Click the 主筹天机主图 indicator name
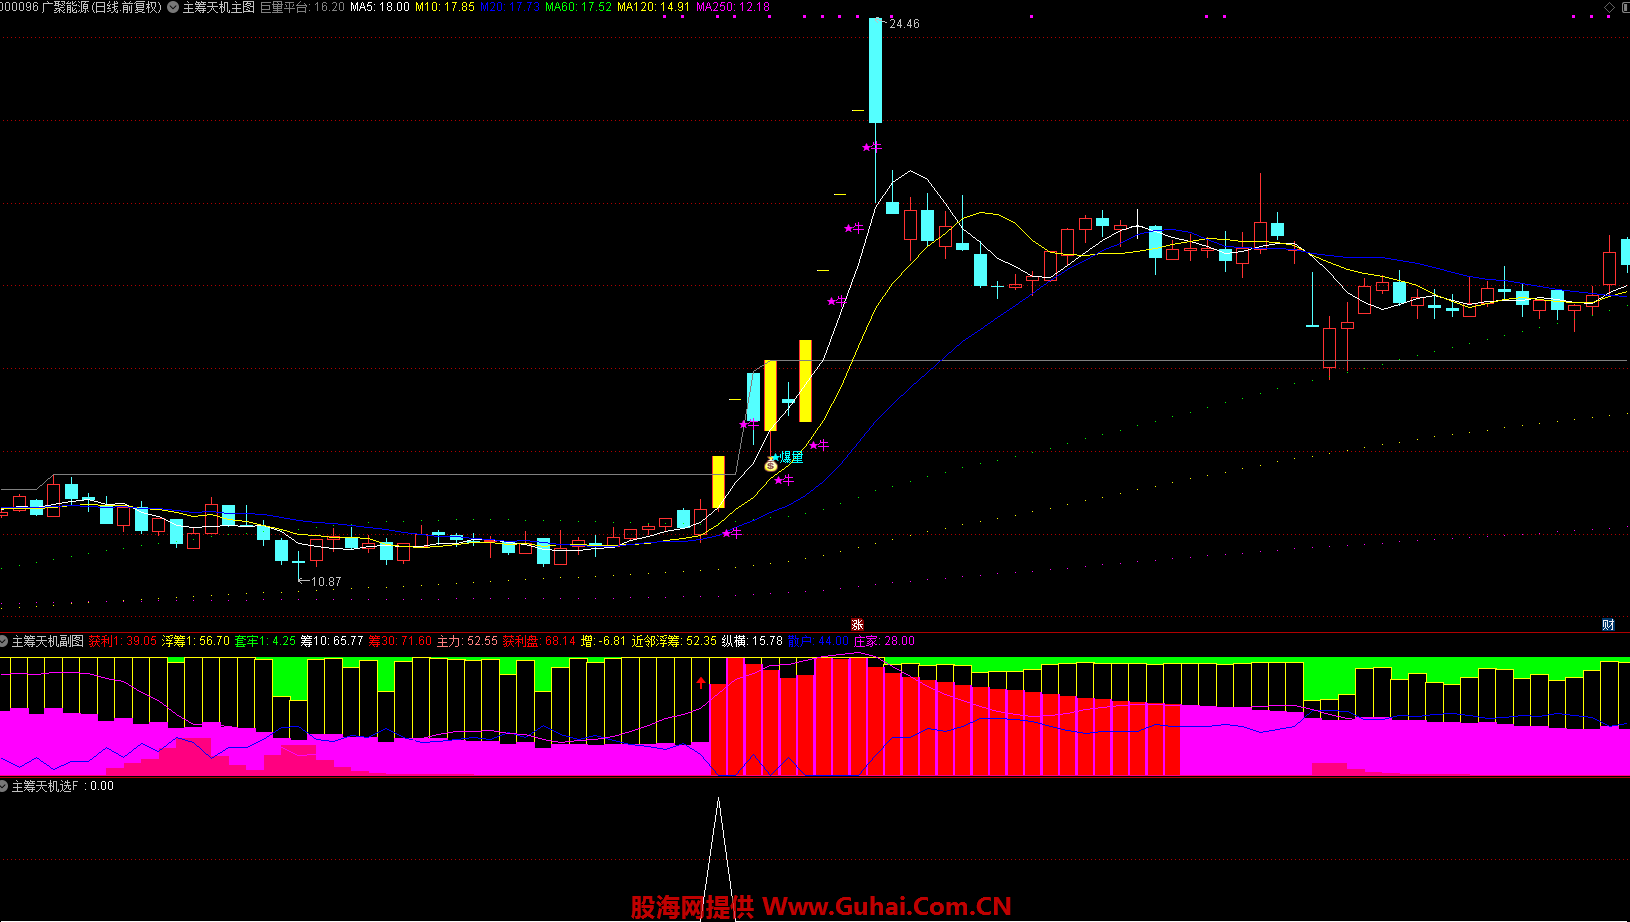 tap(218, 7)
